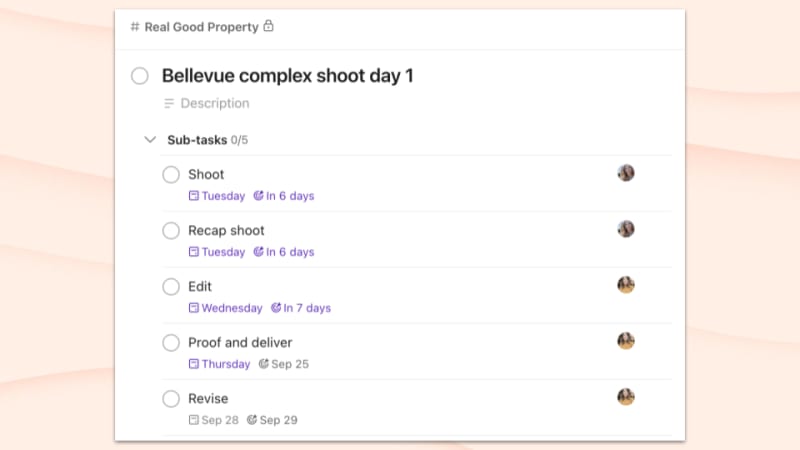
Task: Click the assignee avatar on the Edit sub-task
Action: [626, 285]
